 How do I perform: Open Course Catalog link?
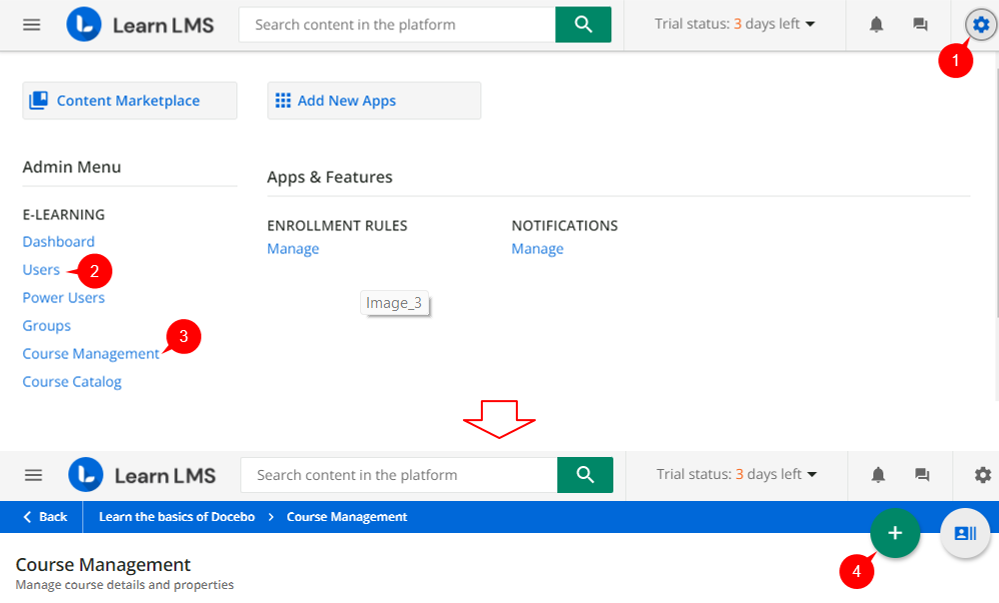tap(71, 382)
